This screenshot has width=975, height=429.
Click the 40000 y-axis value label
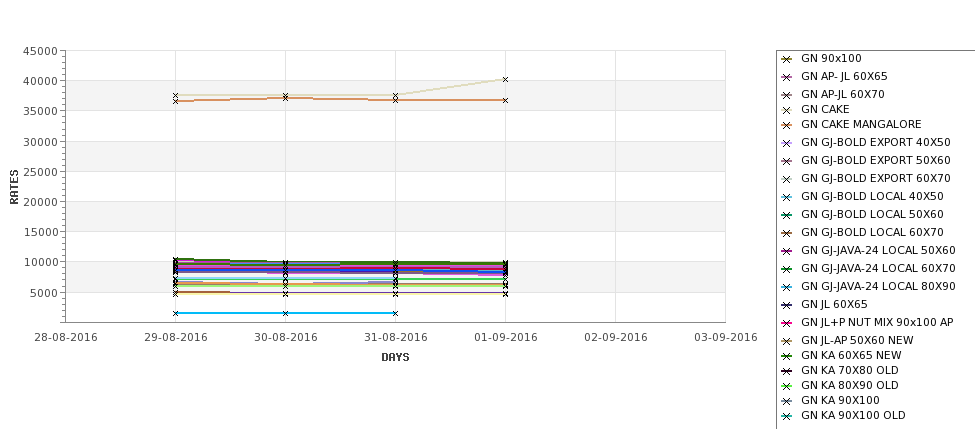40,81
